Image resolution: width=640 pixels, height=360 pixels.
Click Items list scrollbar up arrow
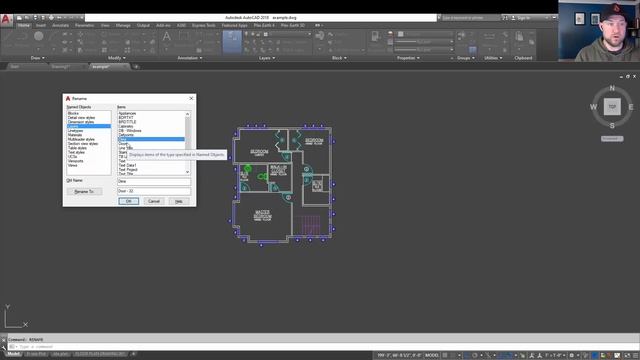tap(188, 114)
